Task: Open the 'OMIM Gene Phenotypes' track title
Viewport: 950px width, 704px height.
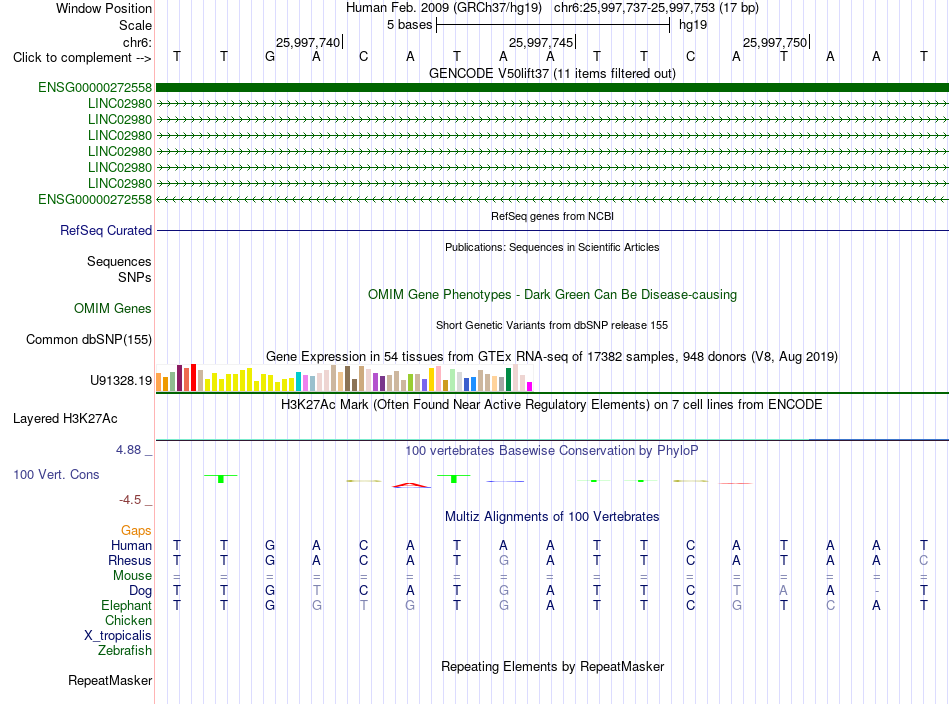Action: (552, 294)
